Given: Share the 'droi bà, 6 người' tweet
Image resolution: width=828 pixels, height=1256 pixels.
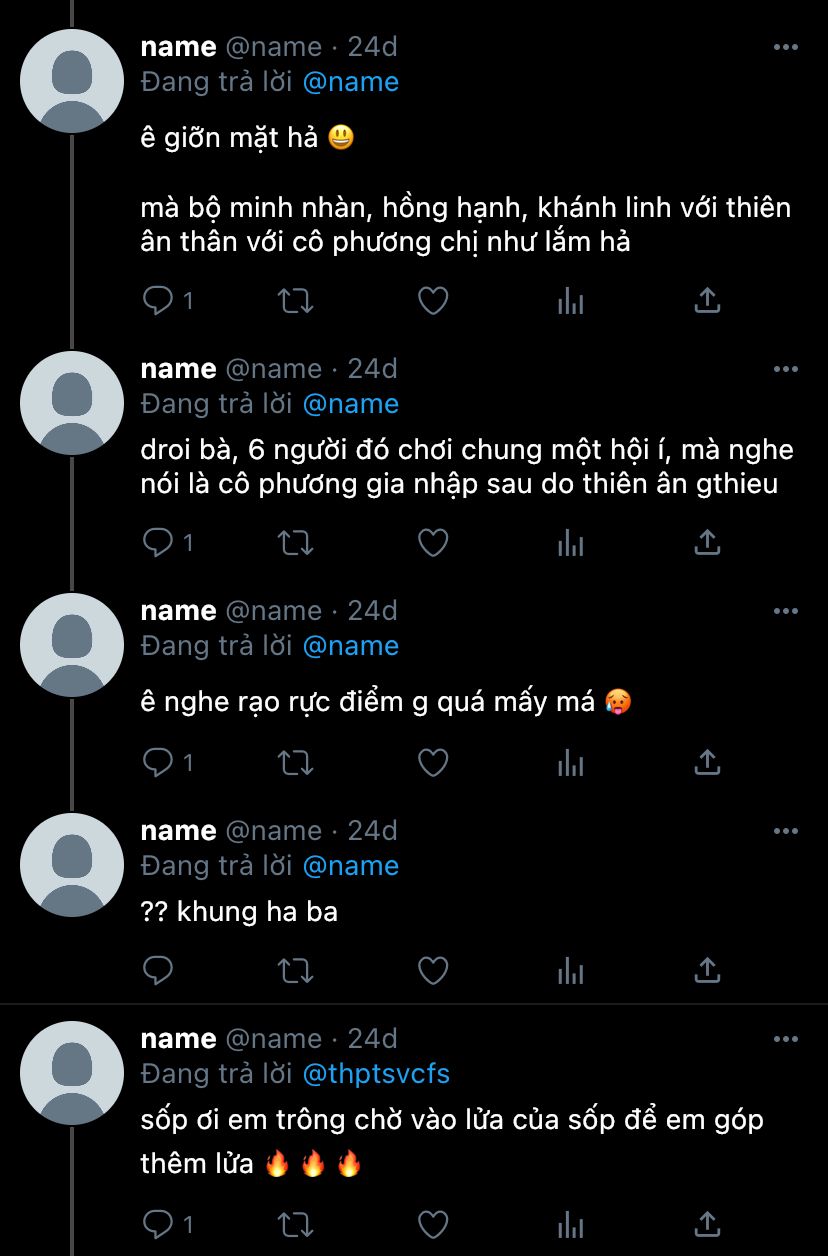Looking at the screenshot, I should pos(707,542).
